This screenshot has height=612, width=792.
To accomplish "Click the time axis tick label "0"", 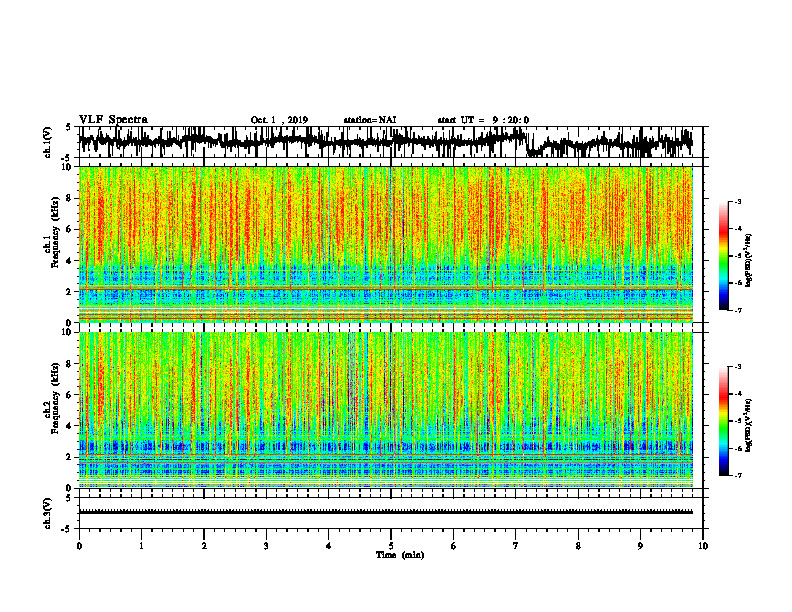I will (x=79, y=546).
